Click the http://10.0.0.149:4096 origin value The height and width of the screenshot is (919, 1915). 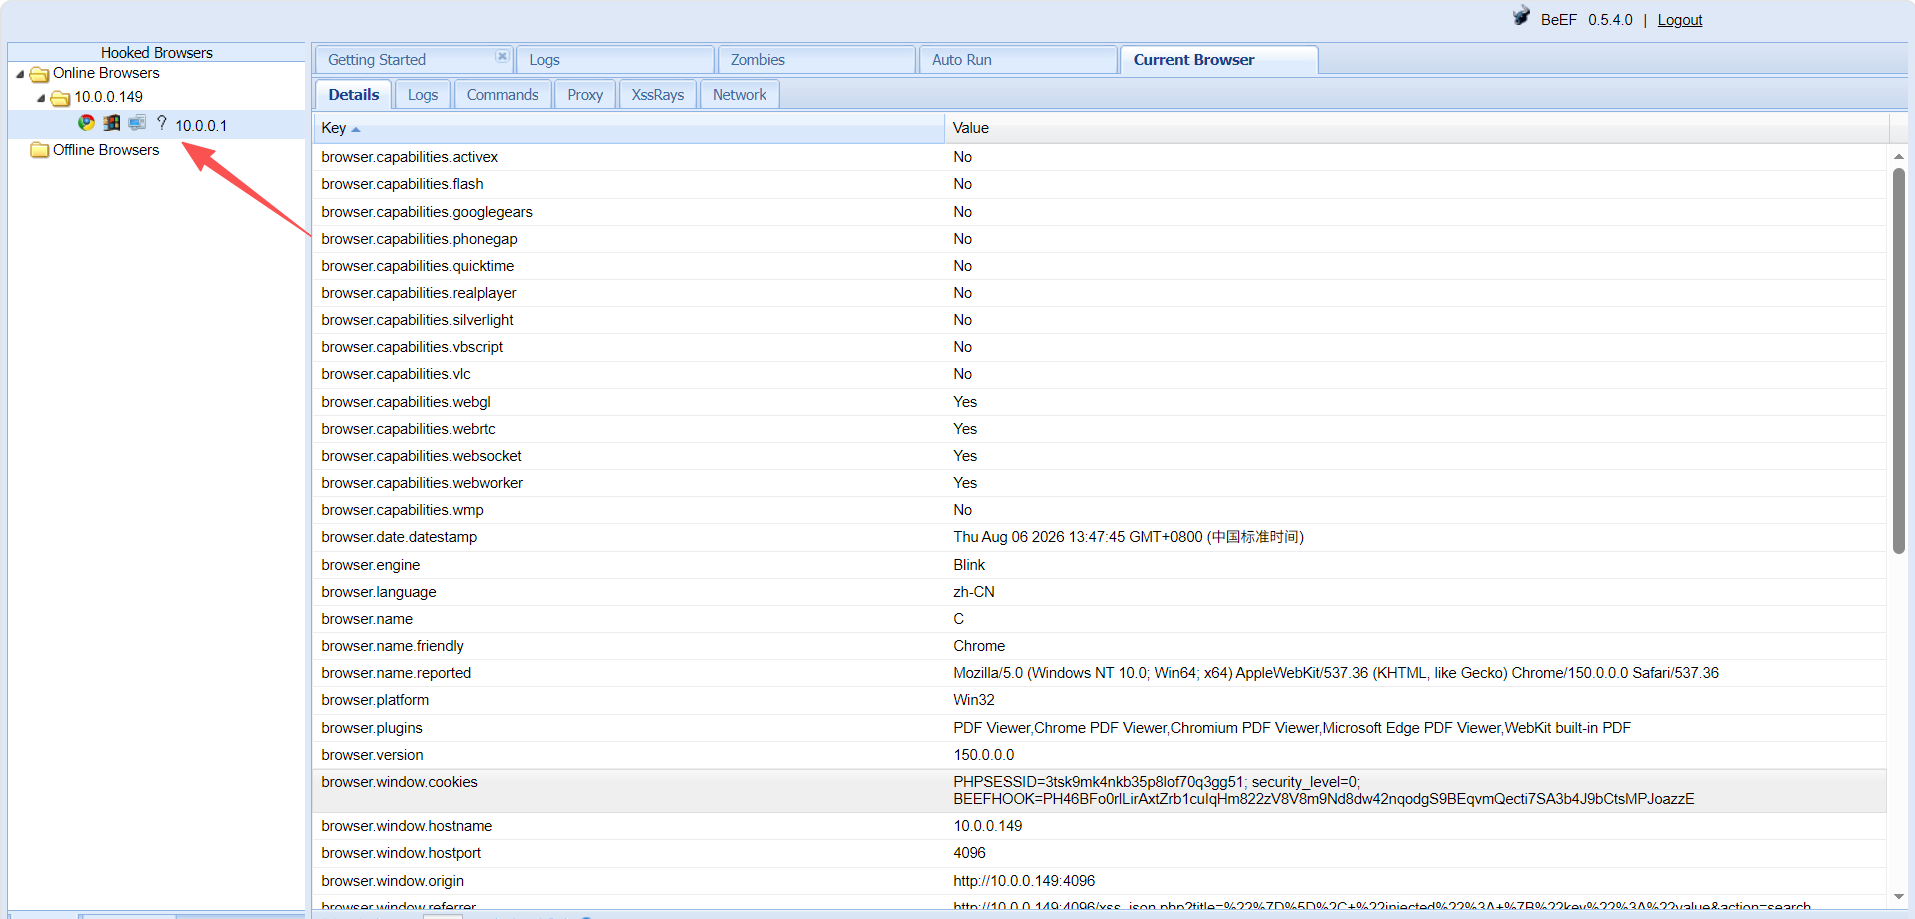pos(1024,881)
